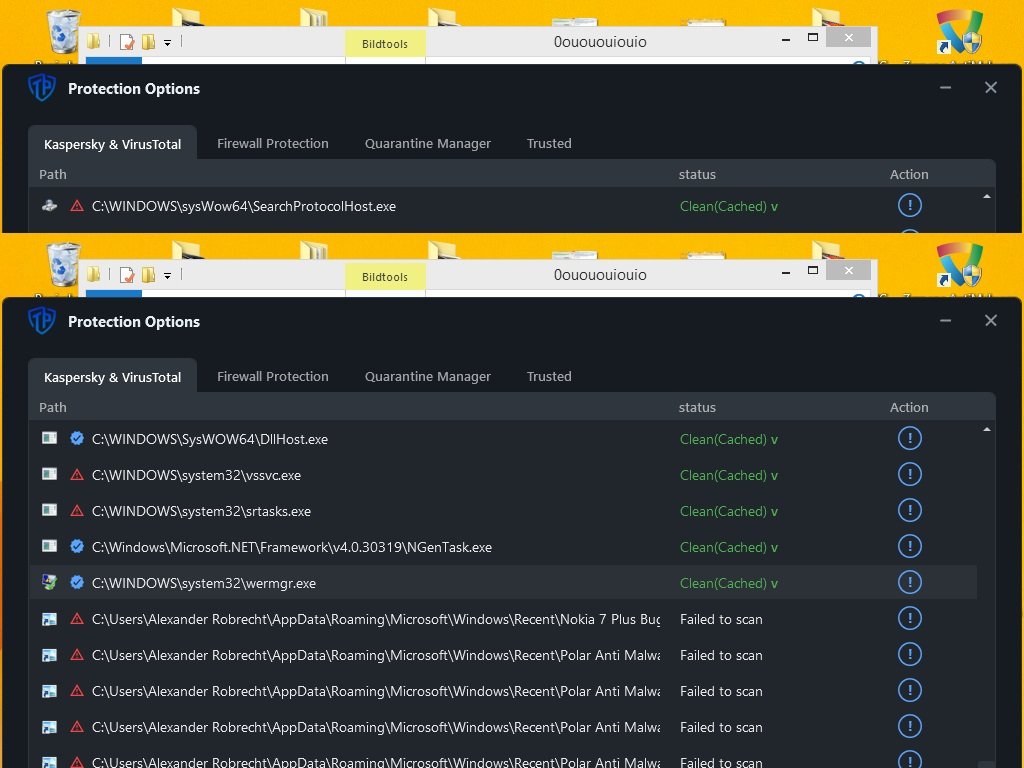Maximize the lower Explorer window 0ouououiouio
The height and width of the screenshot is (768, 1024).
coord(813,270)
